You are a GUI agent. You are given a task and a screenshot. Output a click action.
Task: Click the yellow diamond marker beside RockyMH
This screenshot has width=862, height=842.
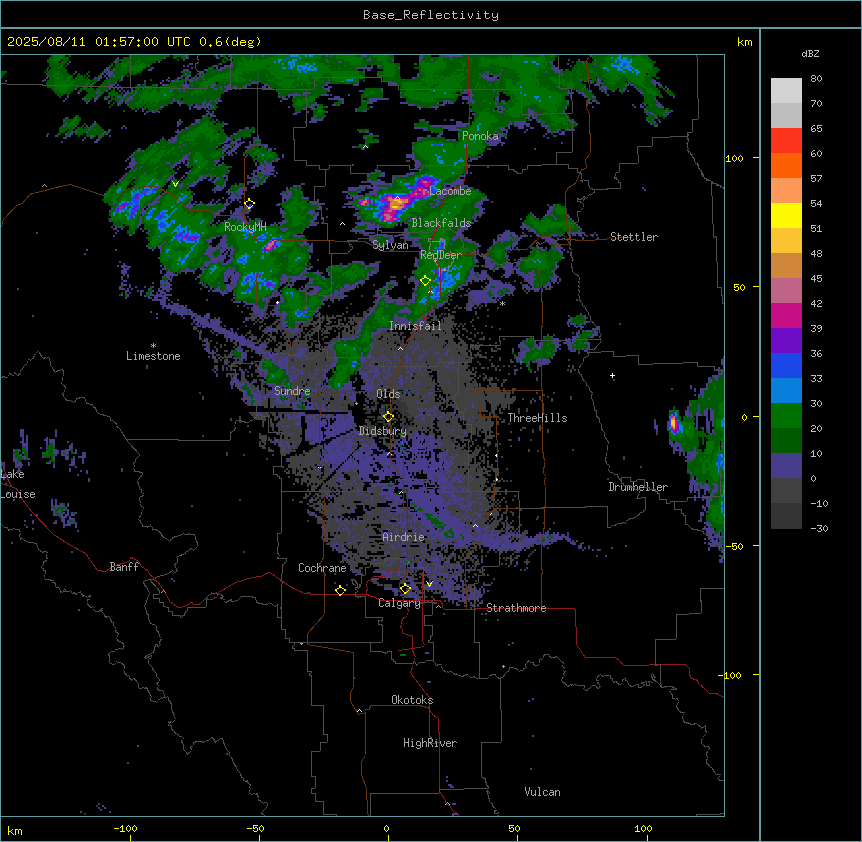click(x=250, y=204)
